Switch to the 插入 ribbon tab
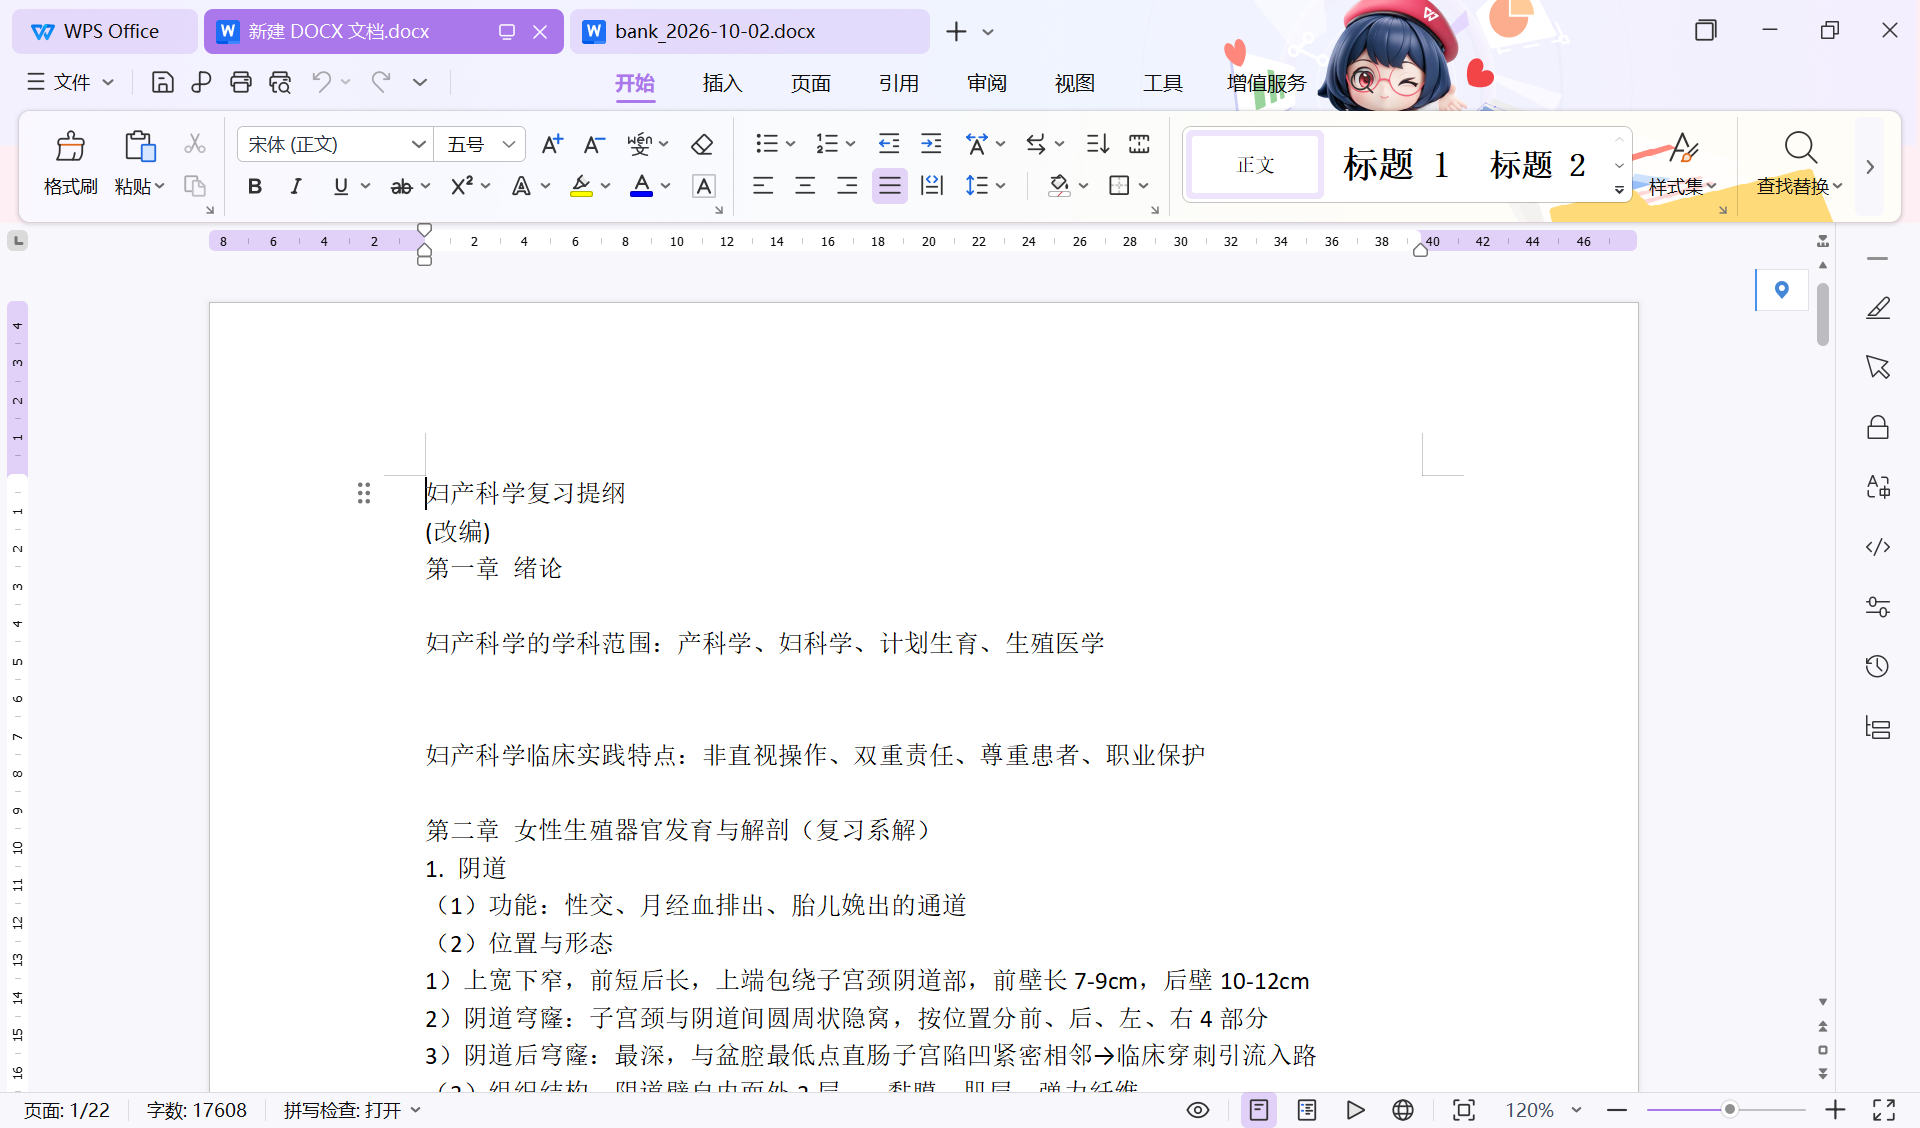1920x1128 pixels. [x=722, y=83]
